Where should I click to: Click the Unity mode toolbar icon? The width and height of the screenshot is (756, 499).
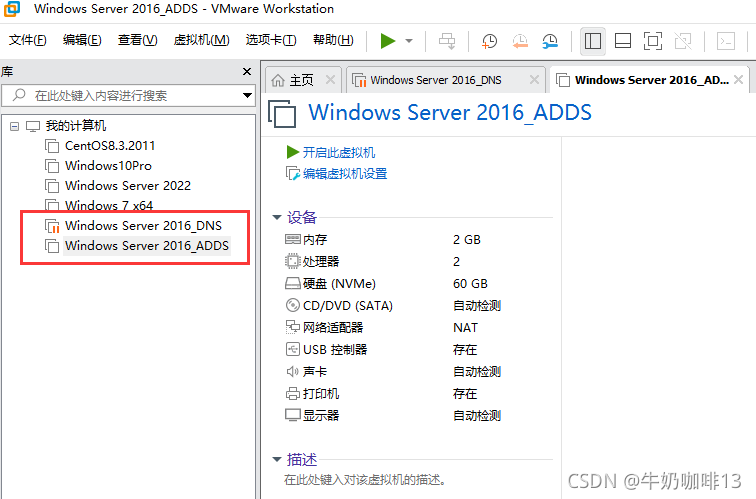683,41
